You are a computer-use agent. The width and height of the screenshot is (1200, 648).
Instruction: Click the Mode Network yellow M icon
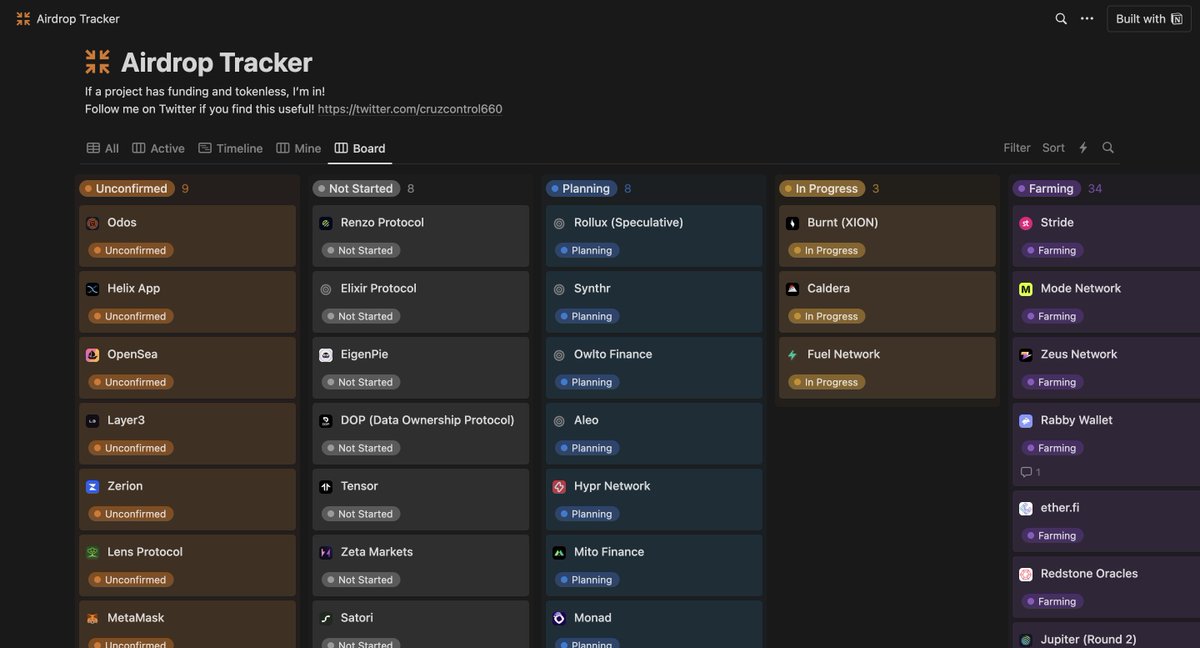point(1026,289)
